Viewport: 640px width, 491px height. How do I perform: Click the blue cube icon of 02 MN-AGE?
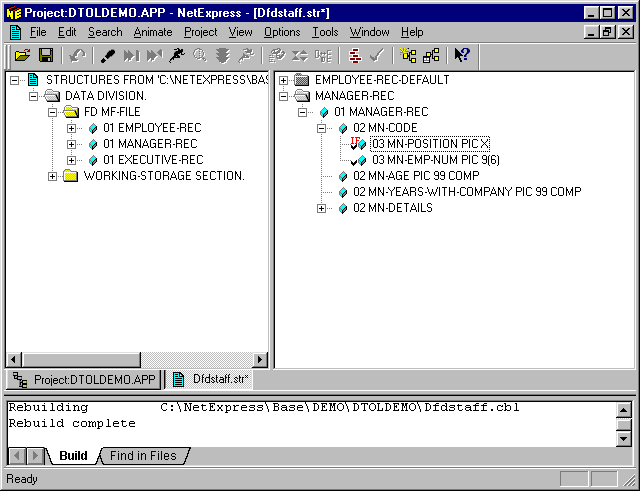pyautogui.click(x=343, y=176)
